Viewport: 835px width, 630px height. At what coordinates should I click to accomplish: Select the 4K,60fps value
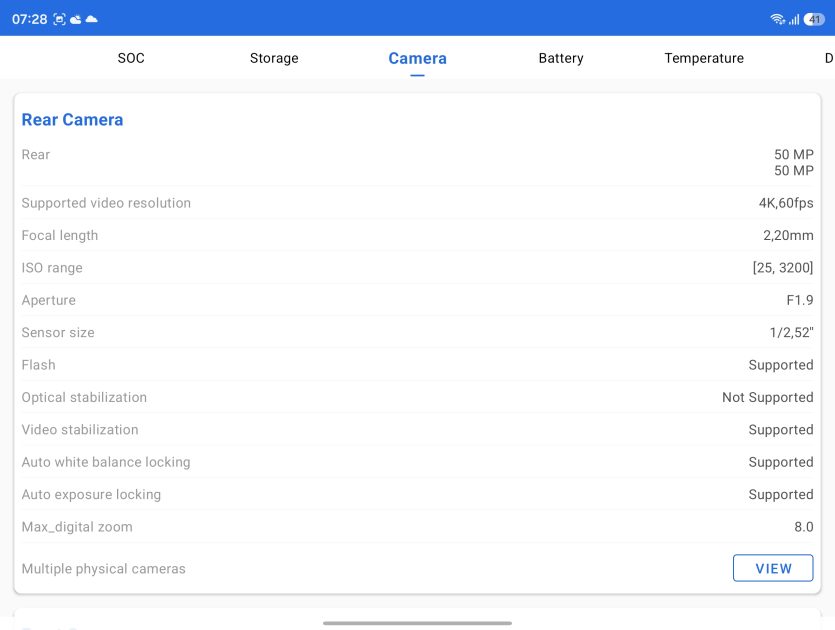click(x=786, y=203)
